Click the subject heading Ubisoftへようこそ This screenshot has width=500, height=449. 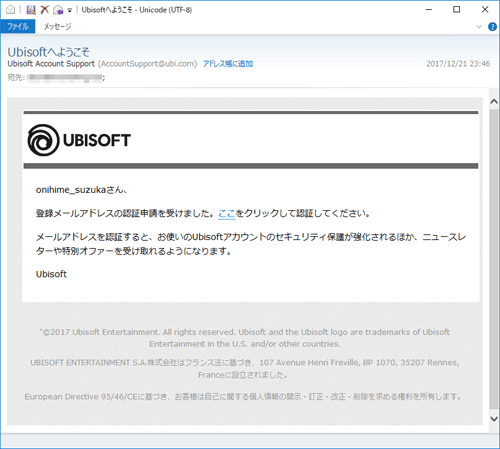coord(49,52)
